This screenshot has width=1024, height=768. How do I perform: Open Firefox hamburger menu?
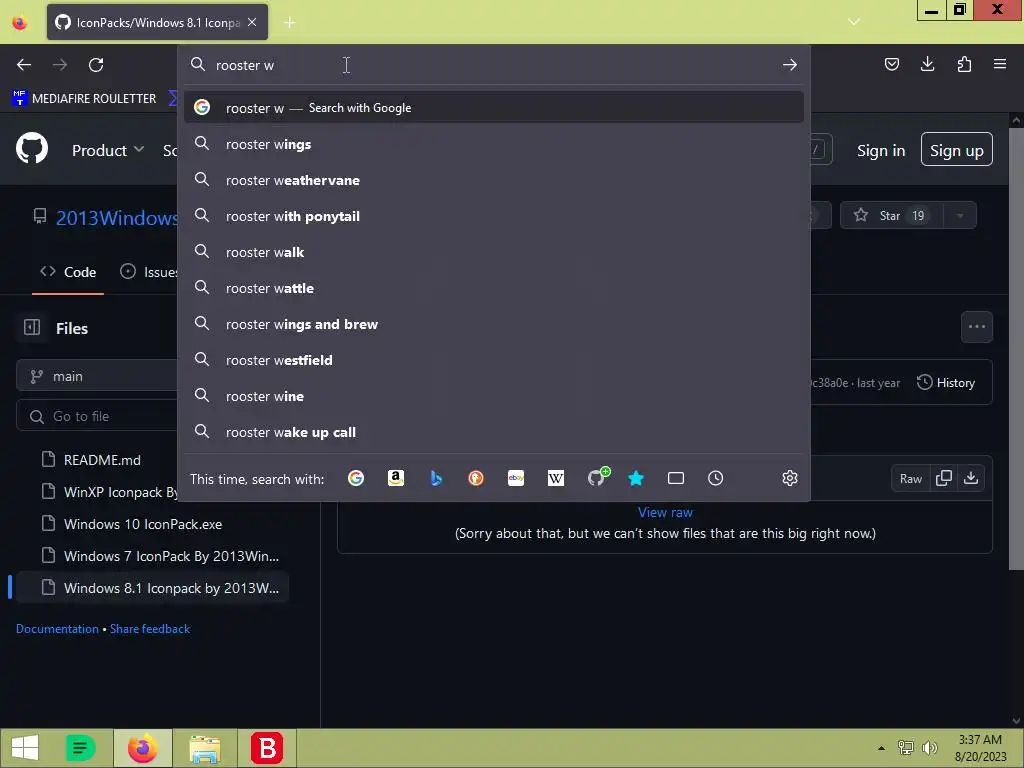(x=1000, y=64)
